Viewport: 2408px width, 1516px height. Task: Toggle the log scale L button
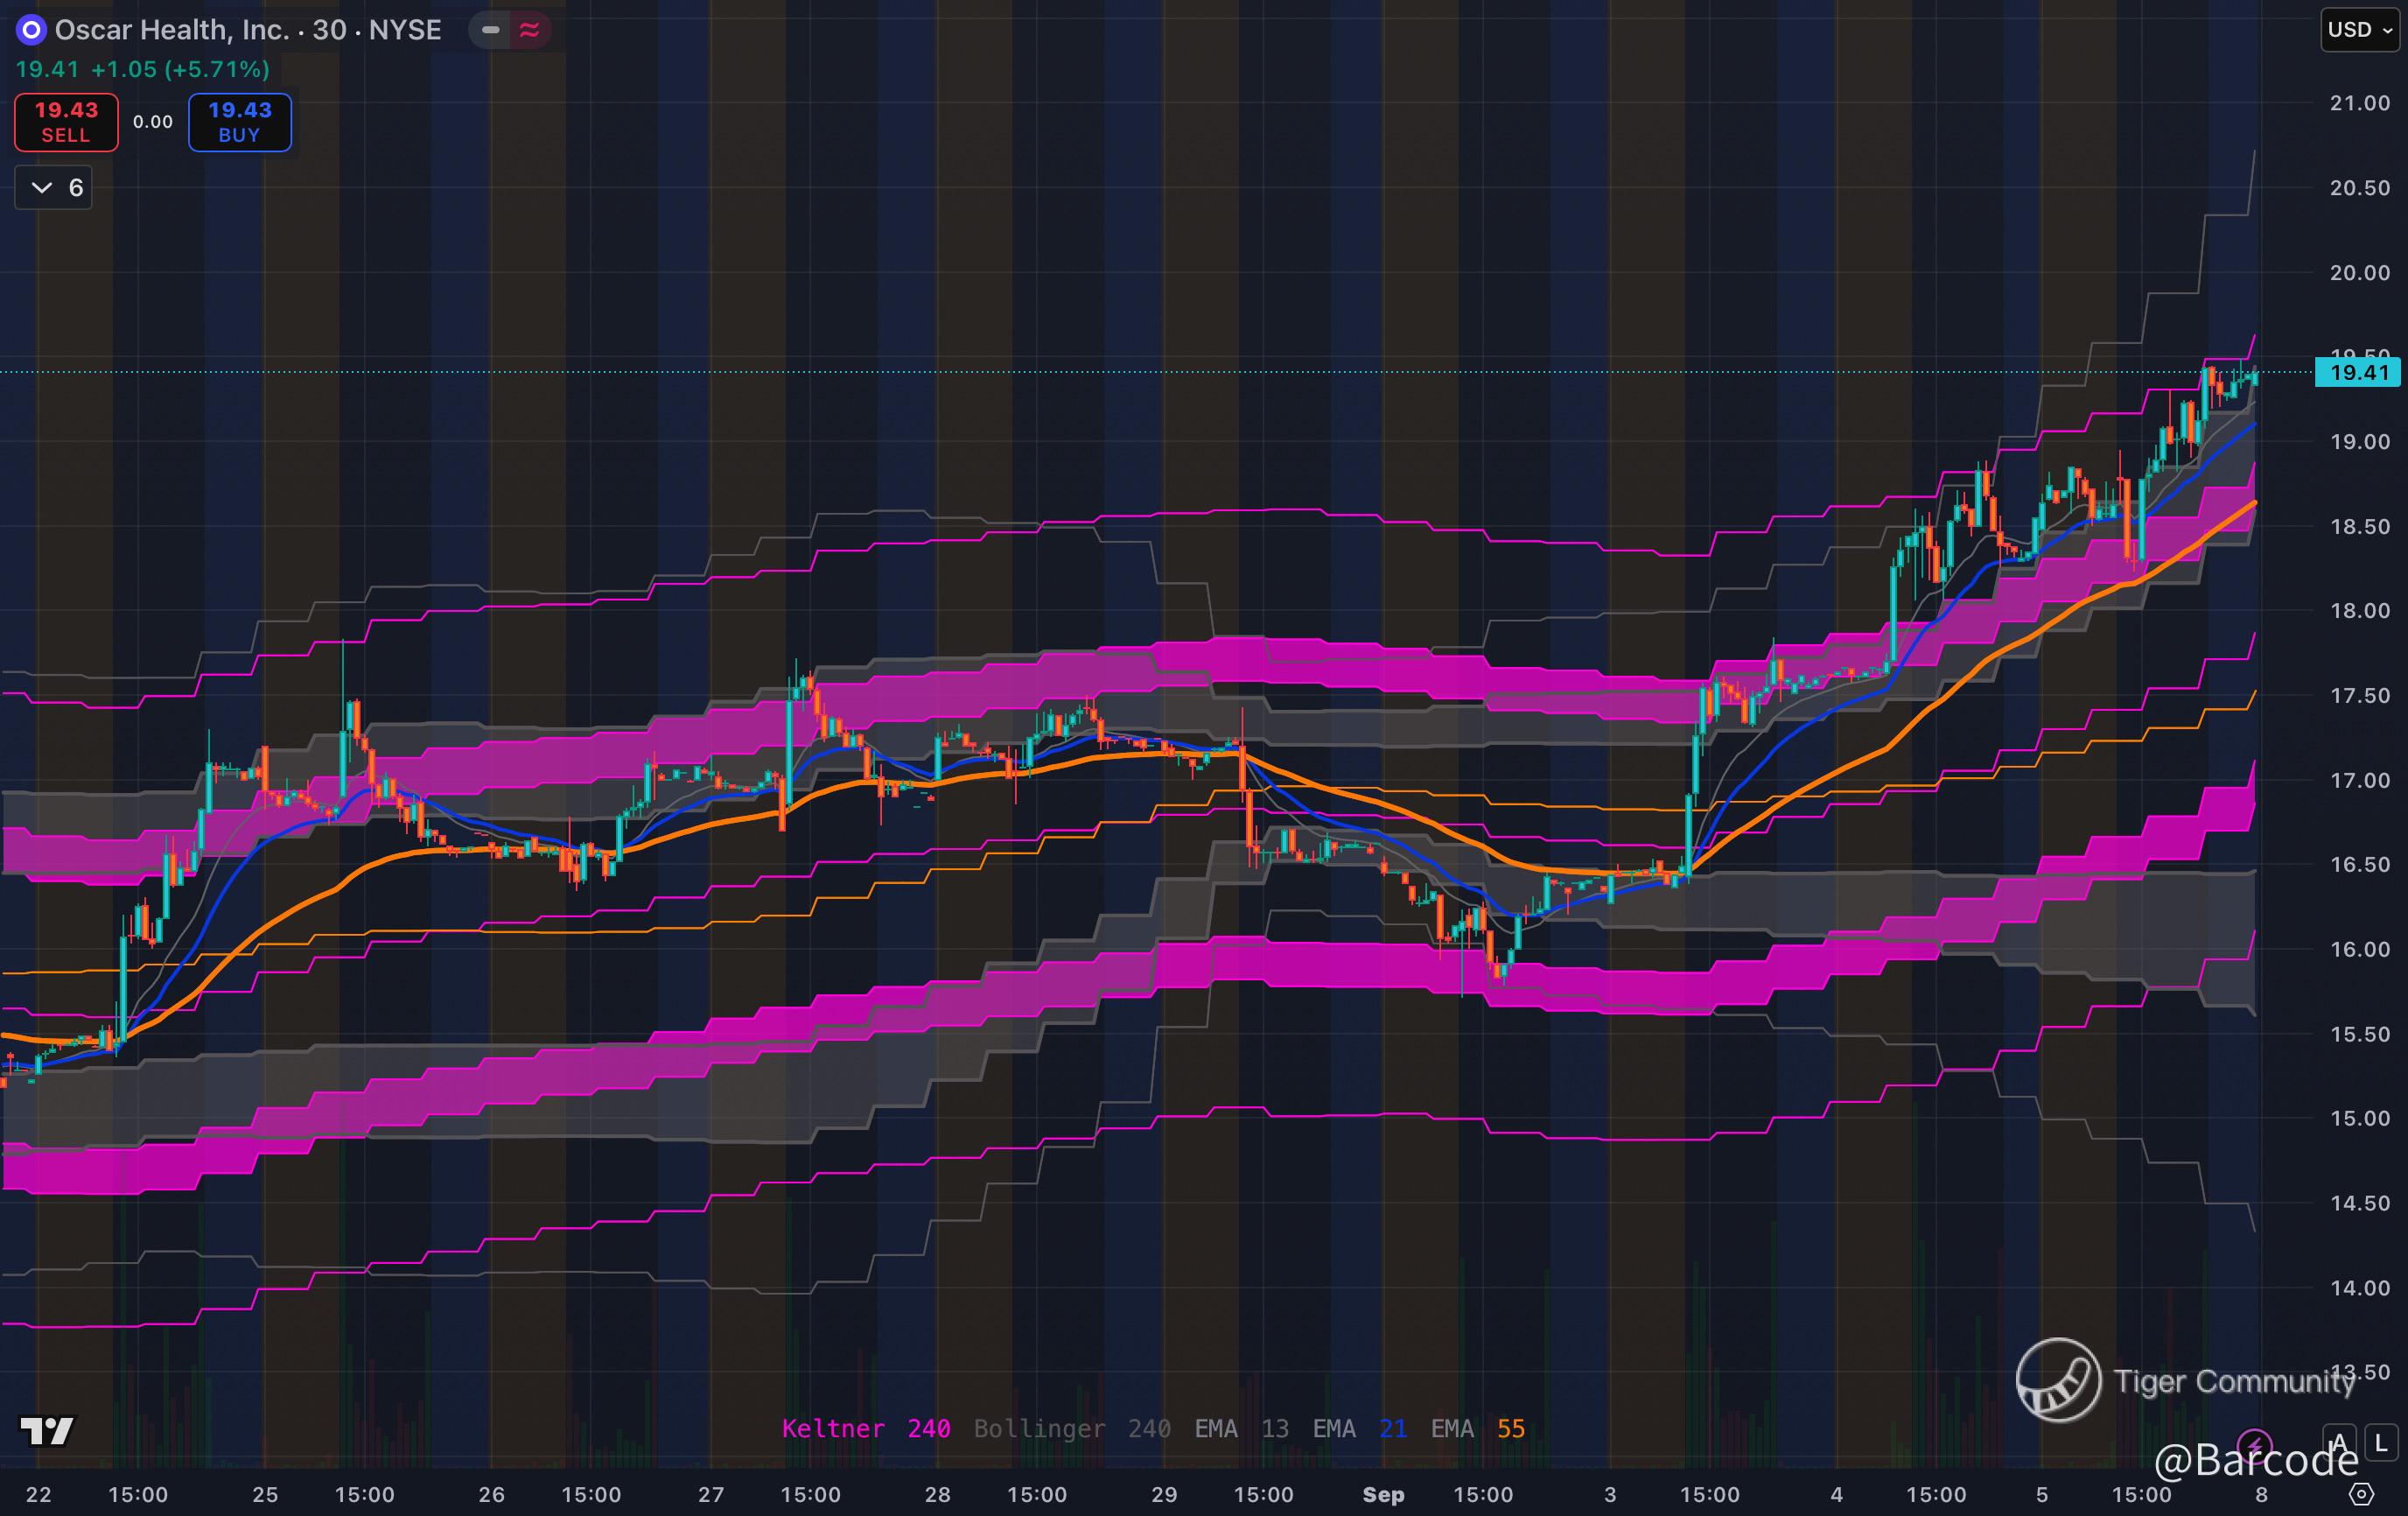(x=2381, y=1443)
